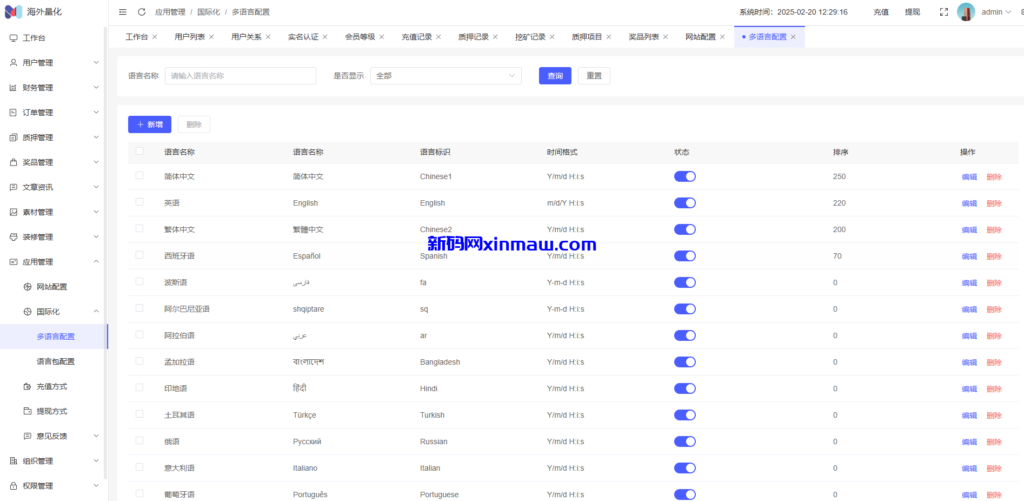Collapse 国际化 submenu chevron
The height and width of the screenshot is (501, 1024).
tap(96, 312)
